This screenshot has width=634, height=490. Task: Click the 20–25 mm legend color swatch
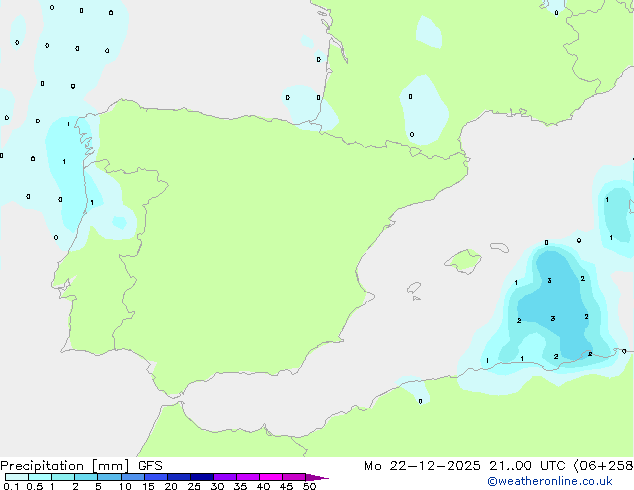pyautogui.click(x=179, y=477)
